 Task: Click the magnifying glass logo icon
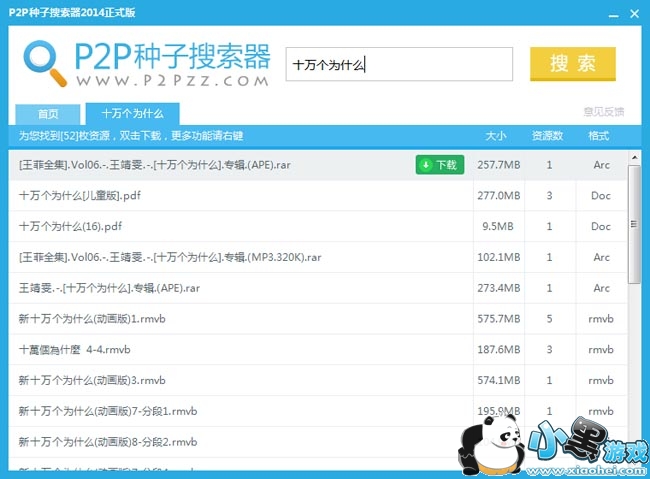coord(45,63)
